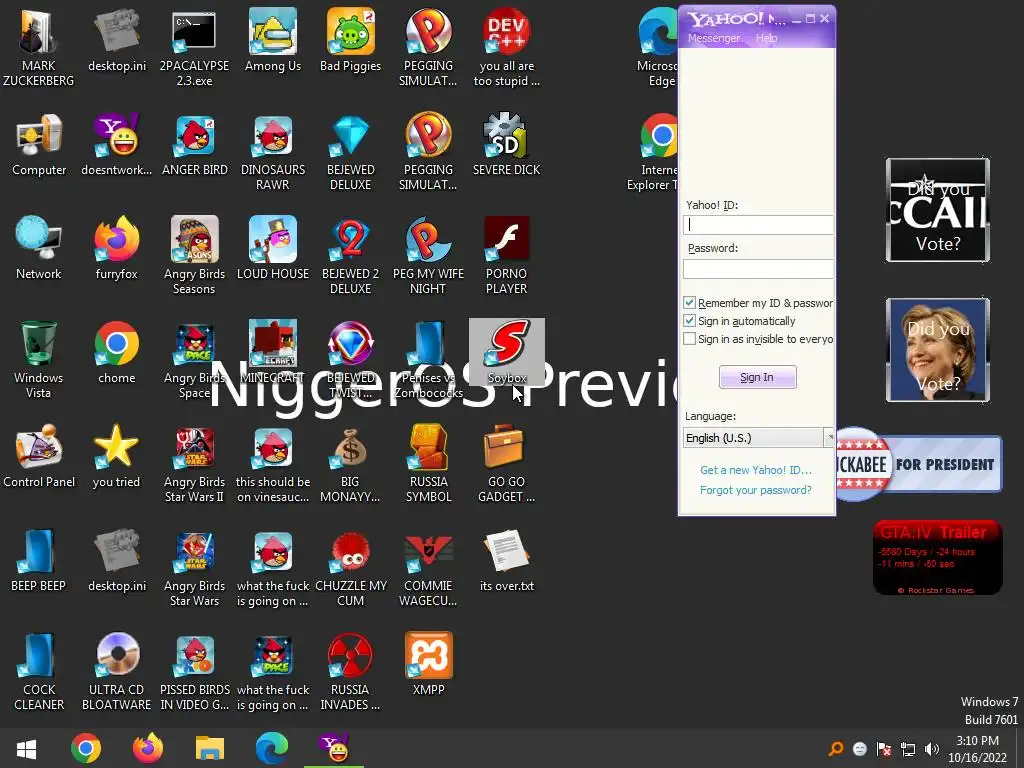Open the doesntwork Yahoo Messenger shortcut
This screenshot has width=1024, height=768.
coord(117,145)
